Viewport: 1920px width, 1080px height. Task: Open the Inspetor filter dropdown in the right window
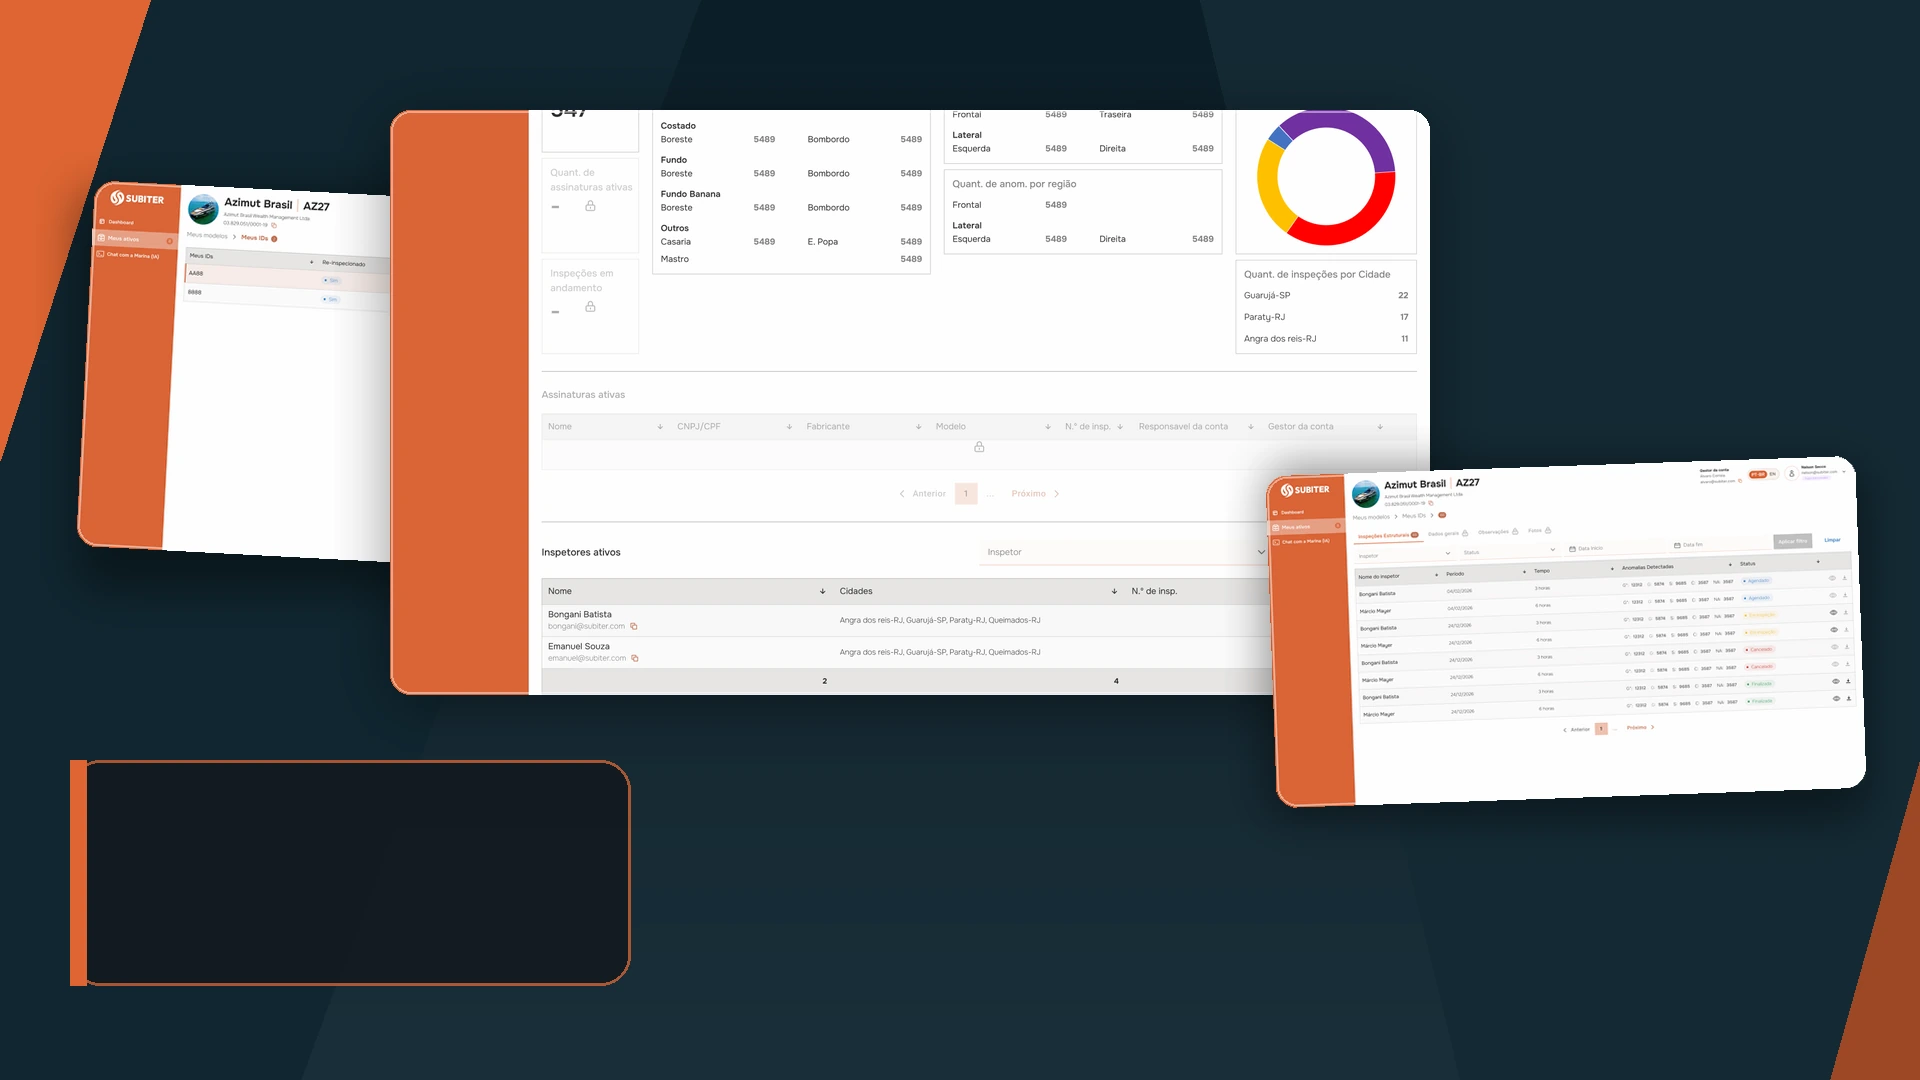[x=1404, y=555]
